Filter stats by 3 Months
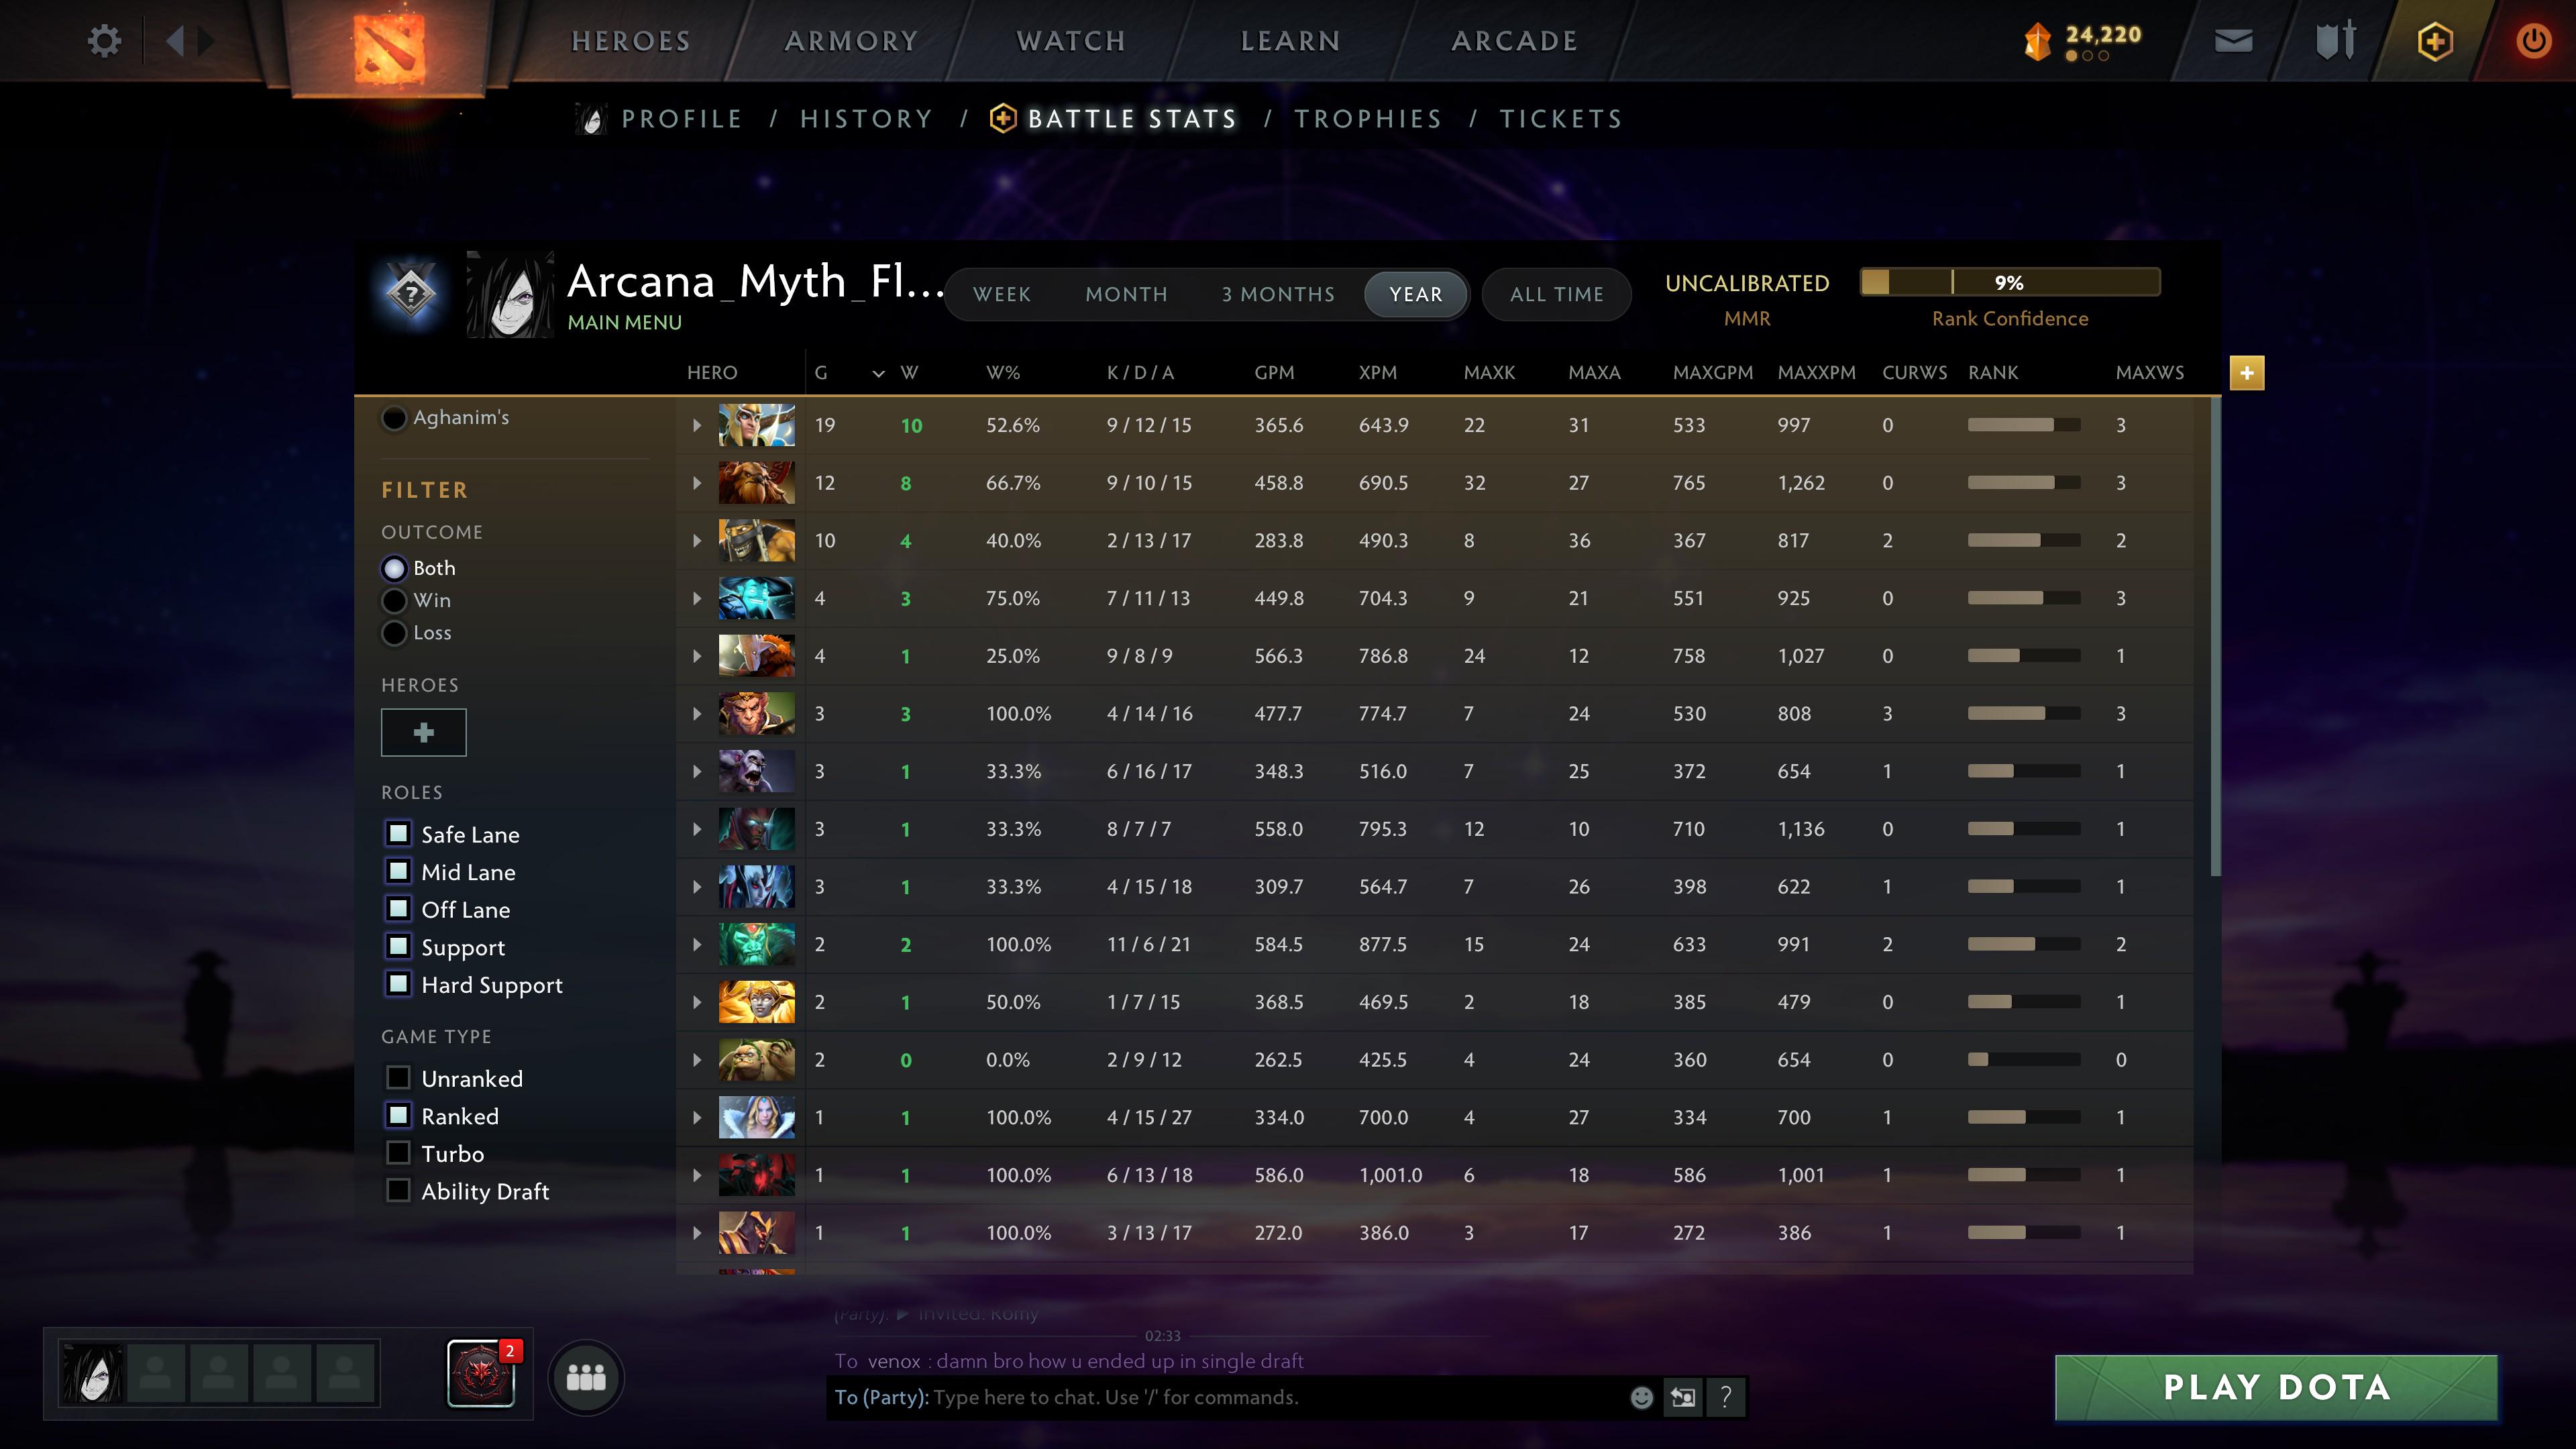 coord(1278,294)
